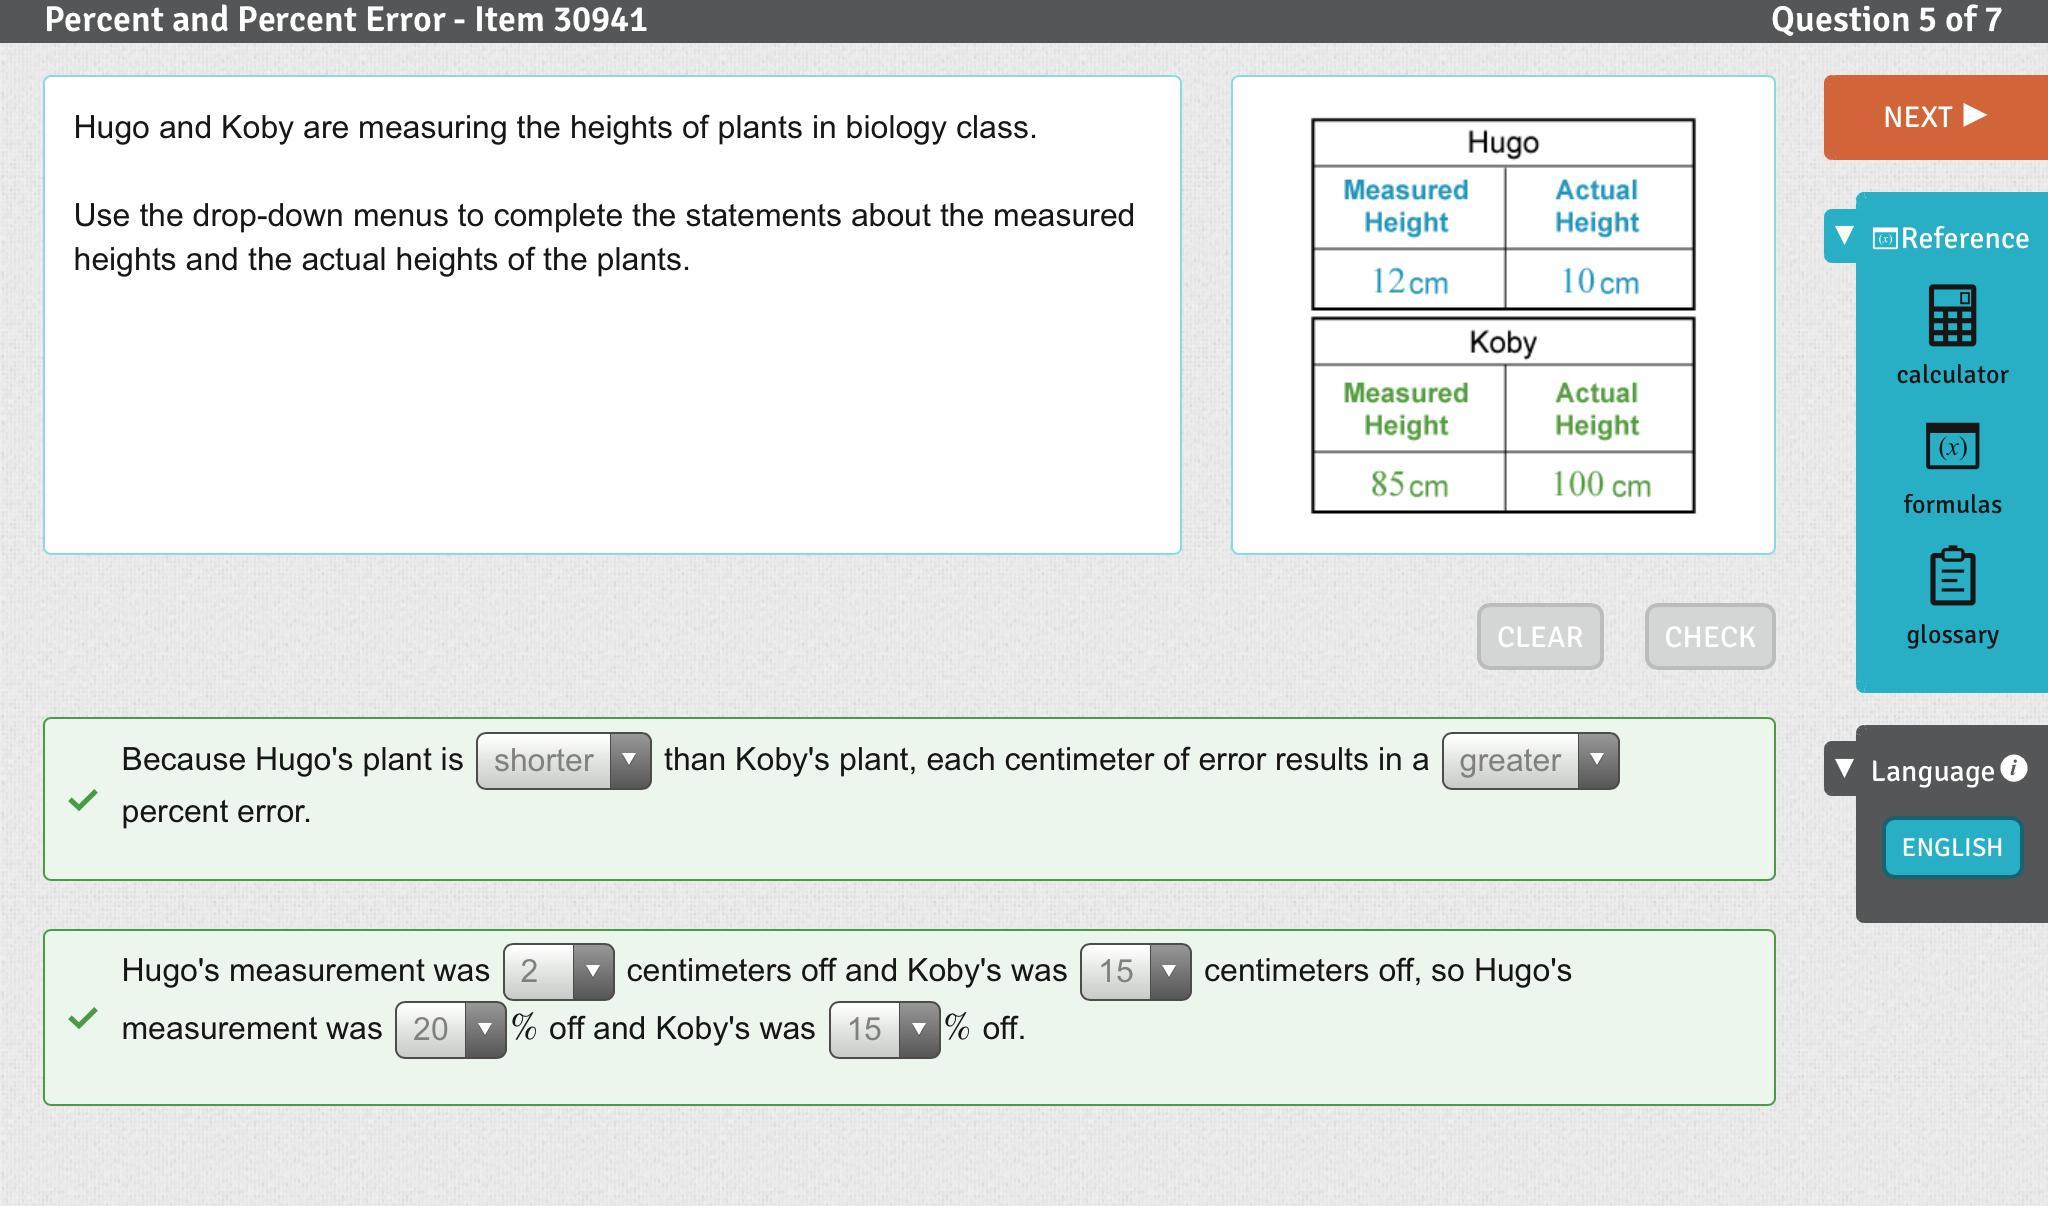Screen dimensions: 2048x1206
Task: Select the ENGLISH language button
Action: pos(1951,847)
